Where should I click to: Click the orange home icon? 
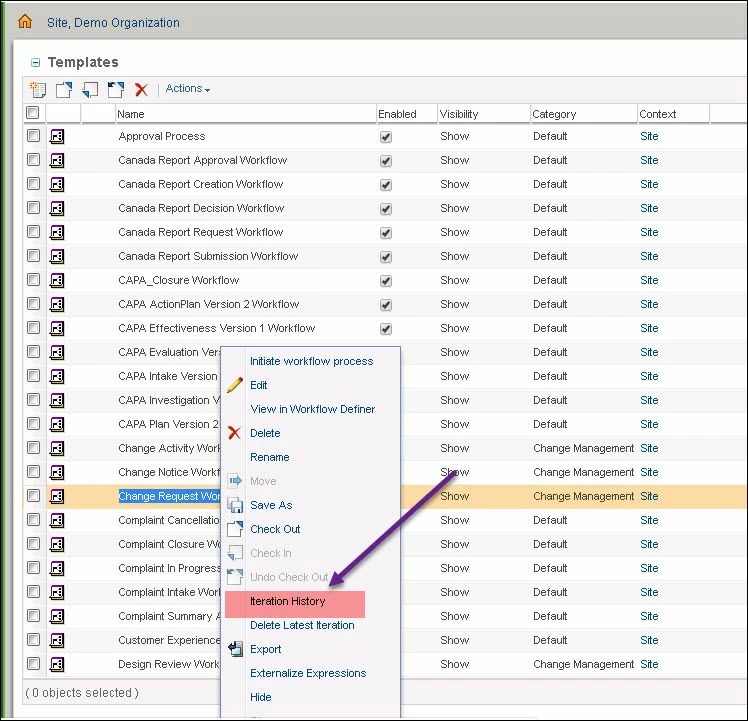25,21
